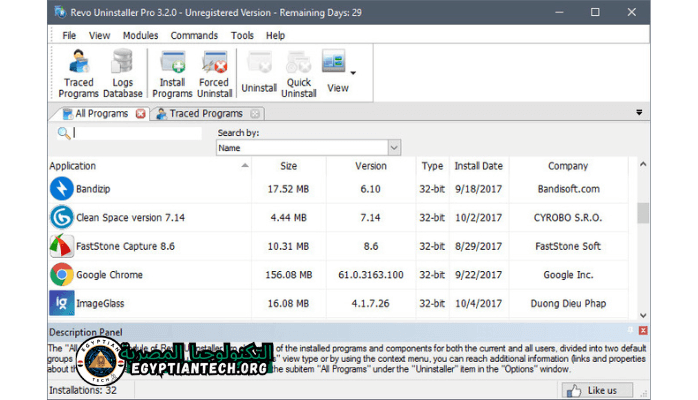This screenshot has height=400, width=698.
Task: Open the Commands menu
Action: [194, 36]
